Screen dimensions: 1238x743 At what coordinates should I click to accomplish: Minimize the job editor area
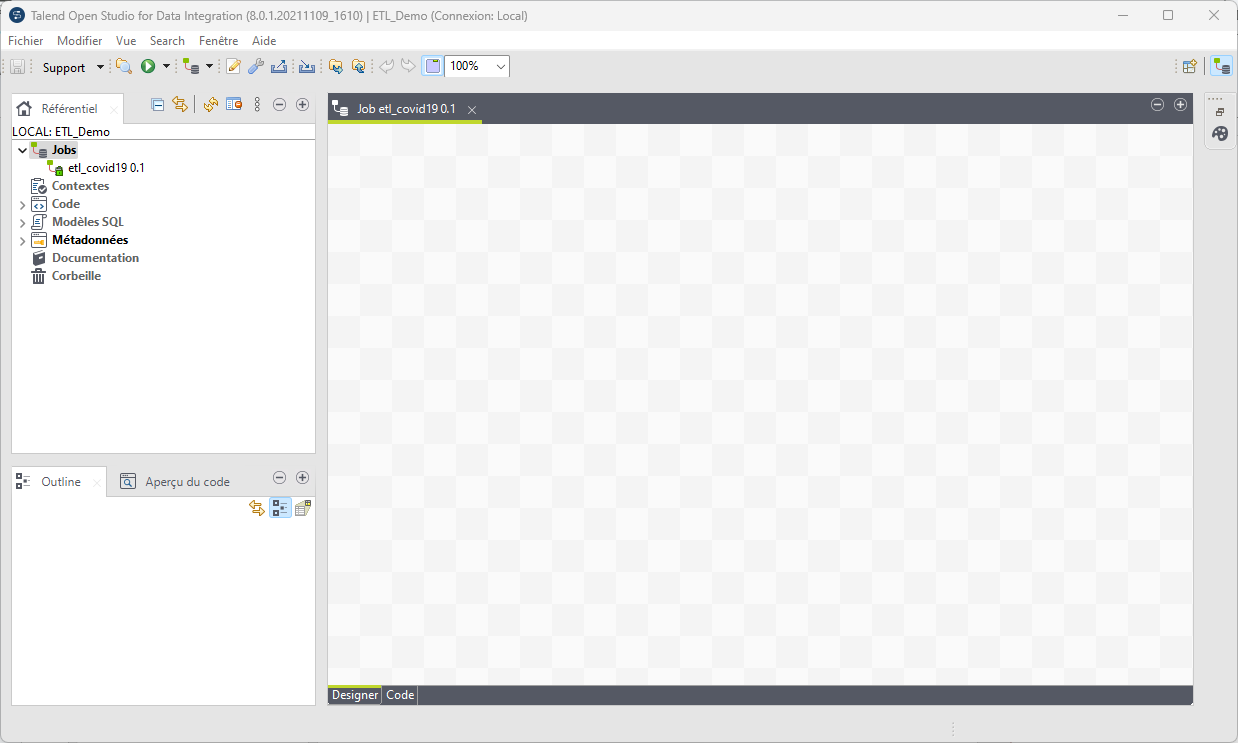pyautogui.click(x=1158, y=104)
